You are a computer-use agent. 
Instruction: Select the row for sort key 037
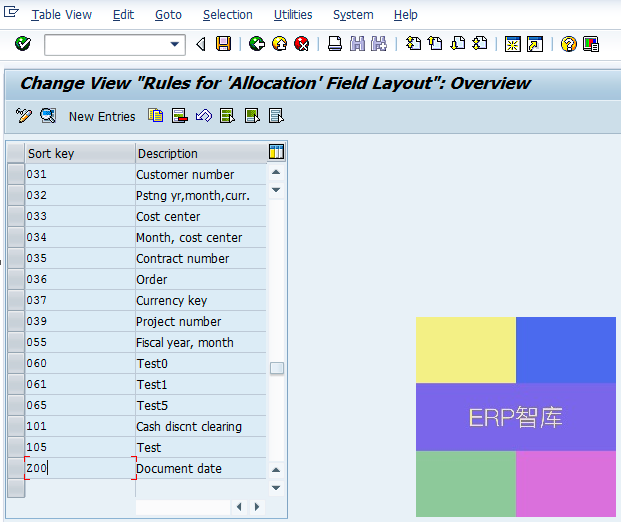(16, 300)
